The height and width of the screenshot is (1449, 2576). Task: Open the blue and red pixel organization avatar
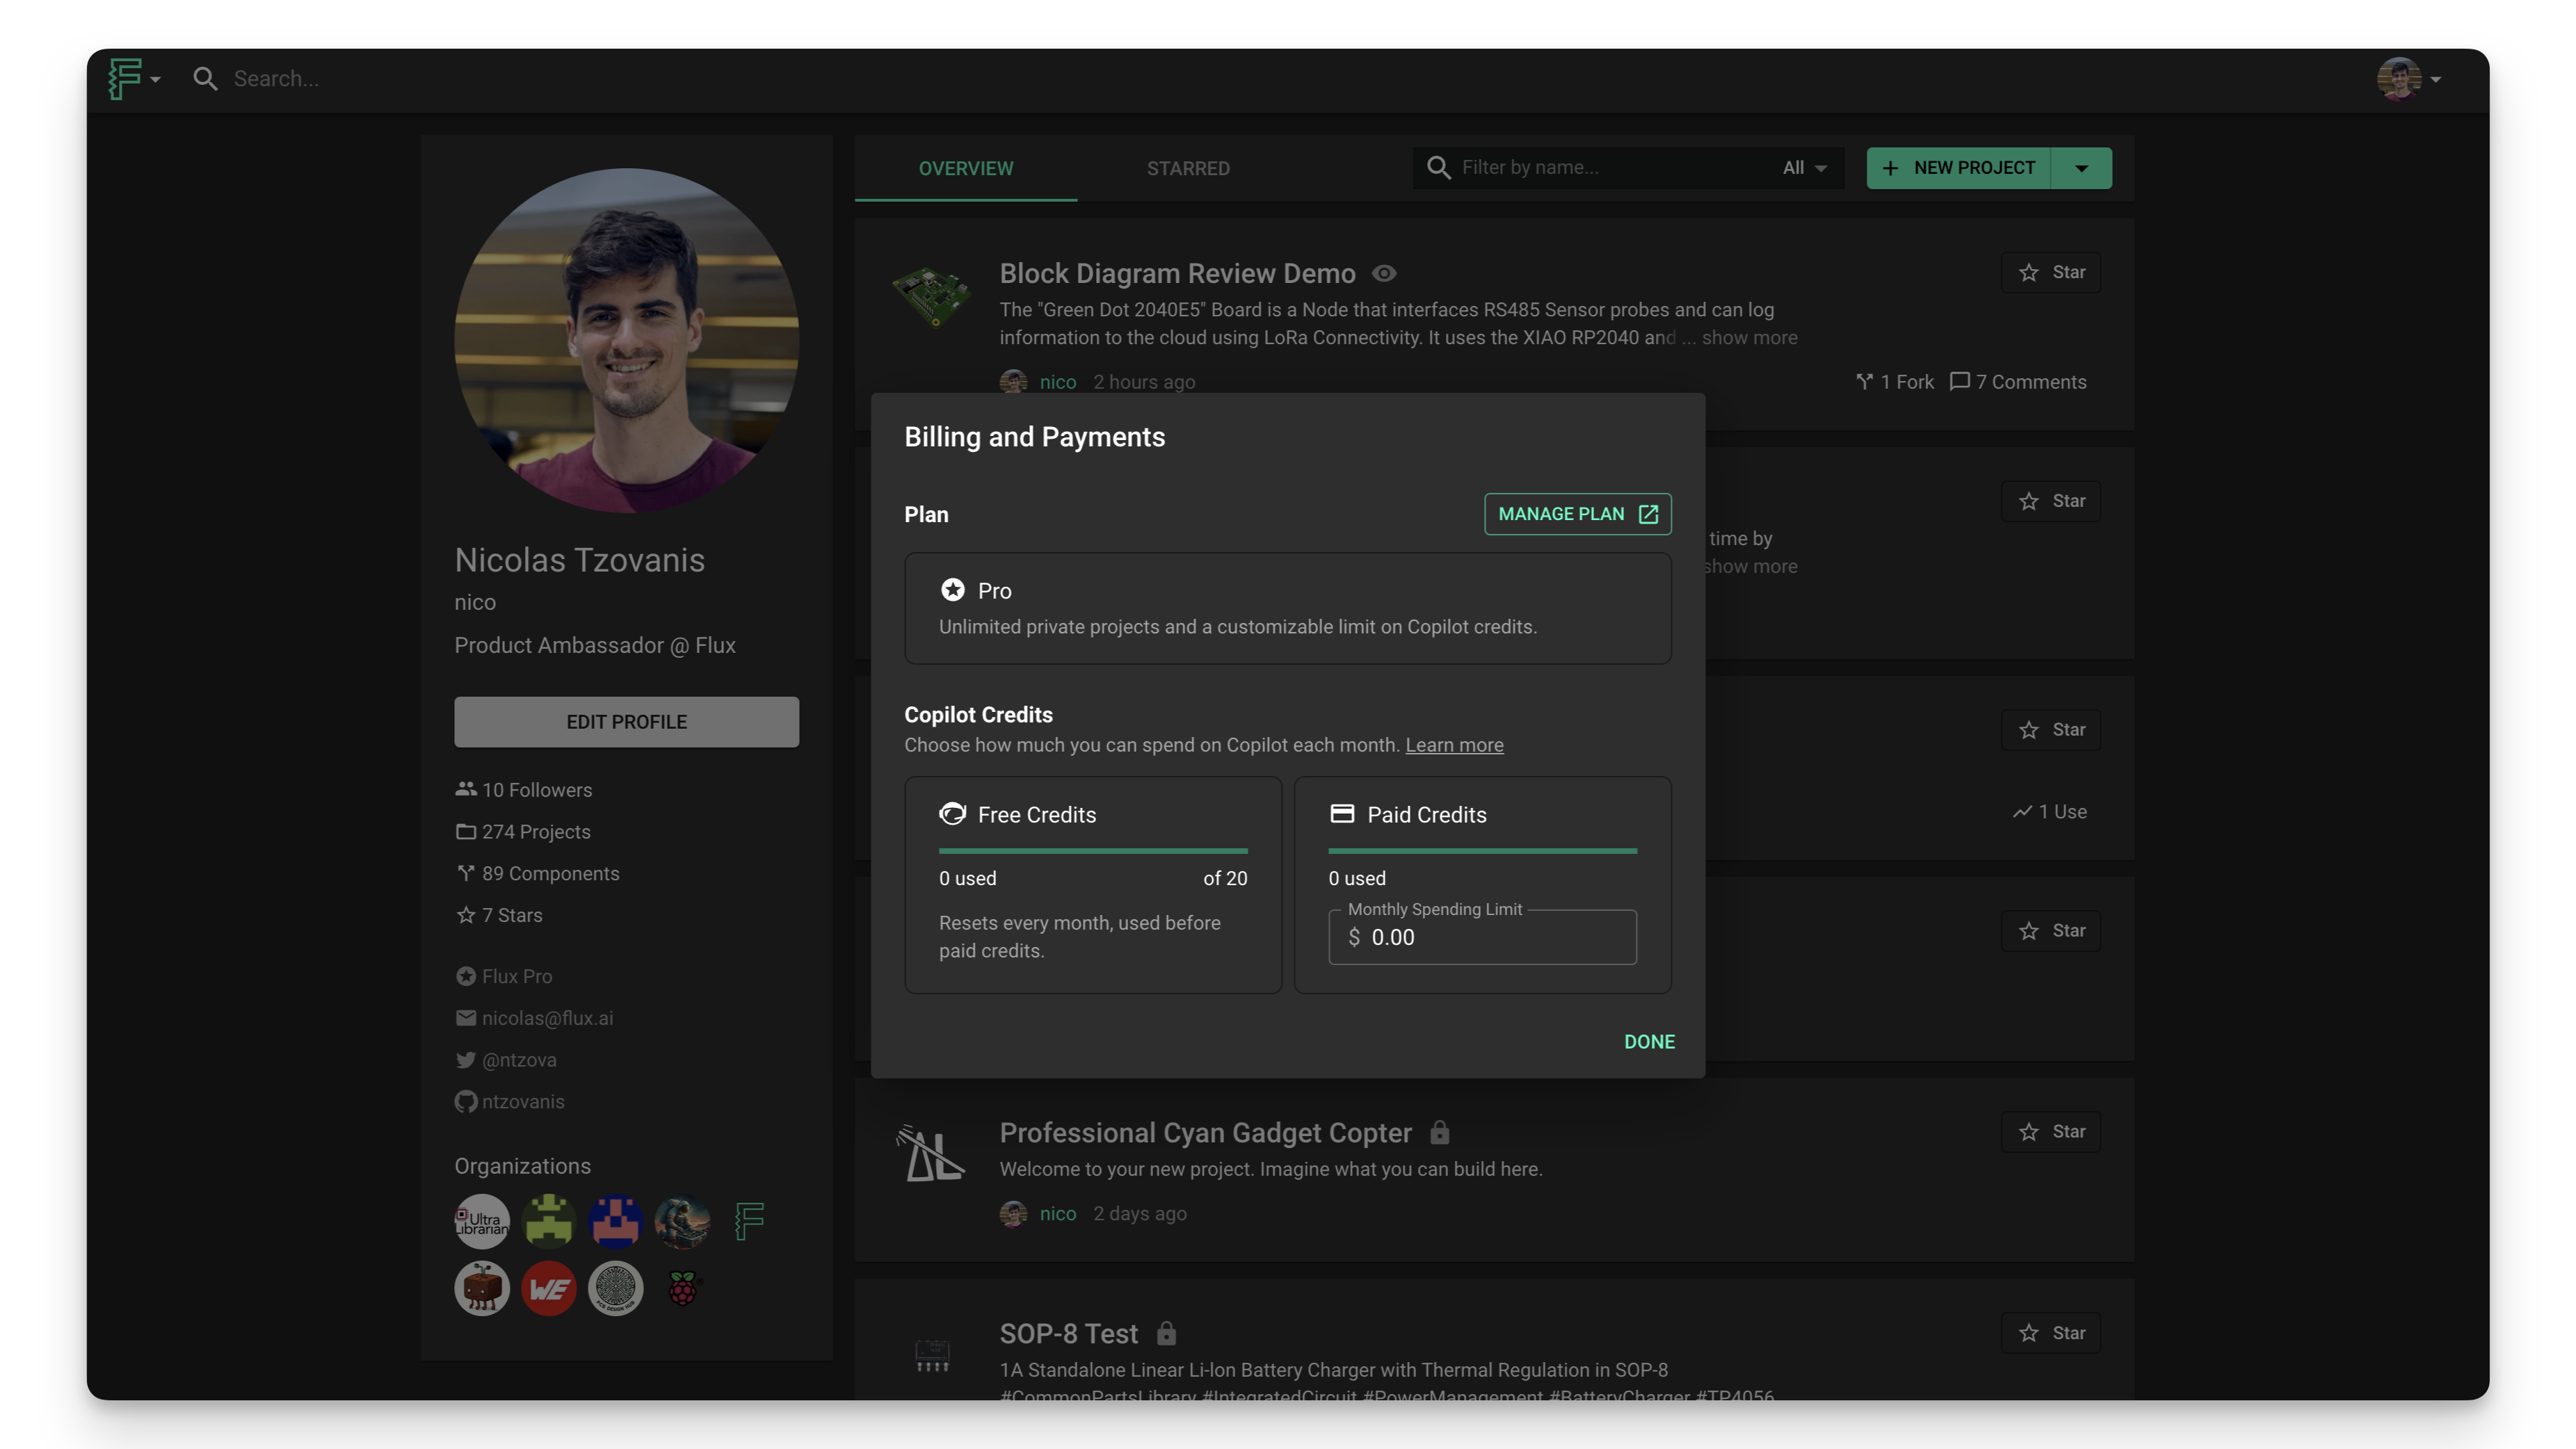tap(615, 1221)
